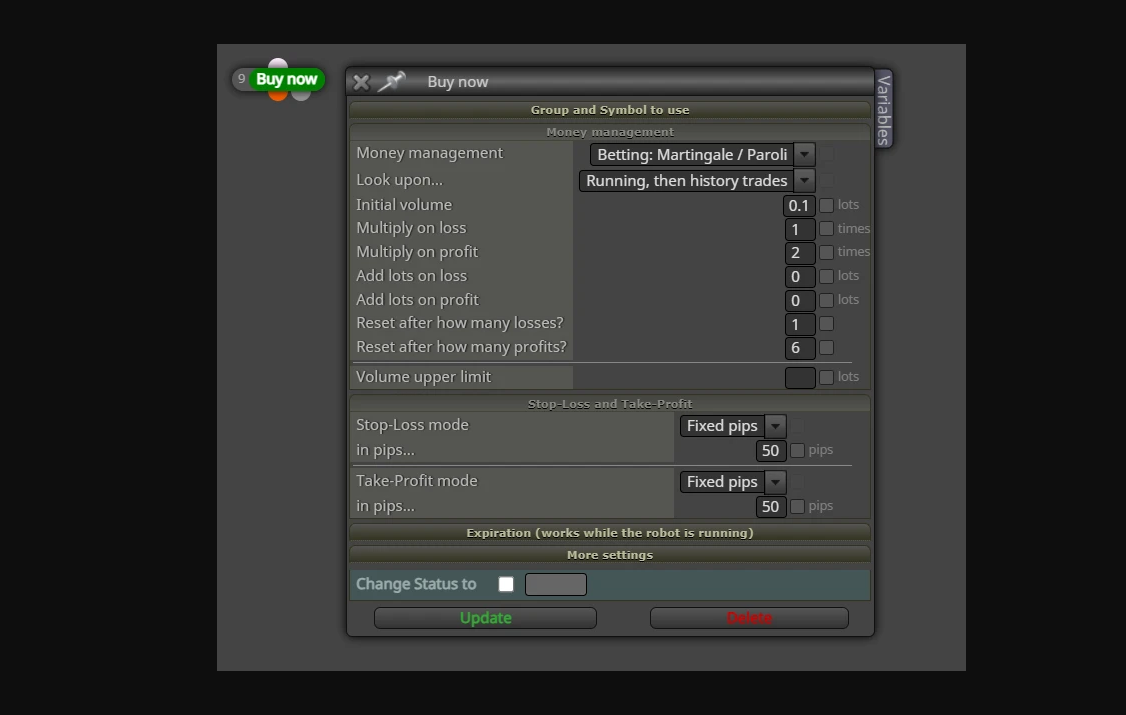The width and height of the screenshot is (1126, 715).
Task: Toggle Multiply on profit times checkbox
Action: coord(827,252)
